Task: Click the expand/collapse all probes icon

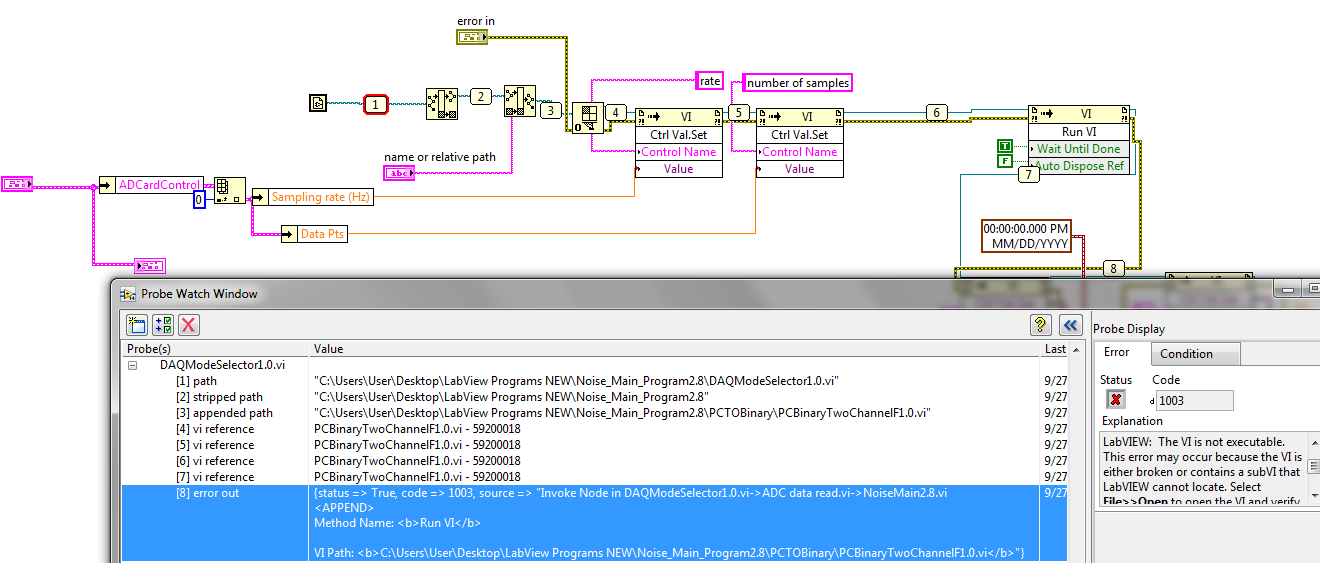Action: coord(163,324)
